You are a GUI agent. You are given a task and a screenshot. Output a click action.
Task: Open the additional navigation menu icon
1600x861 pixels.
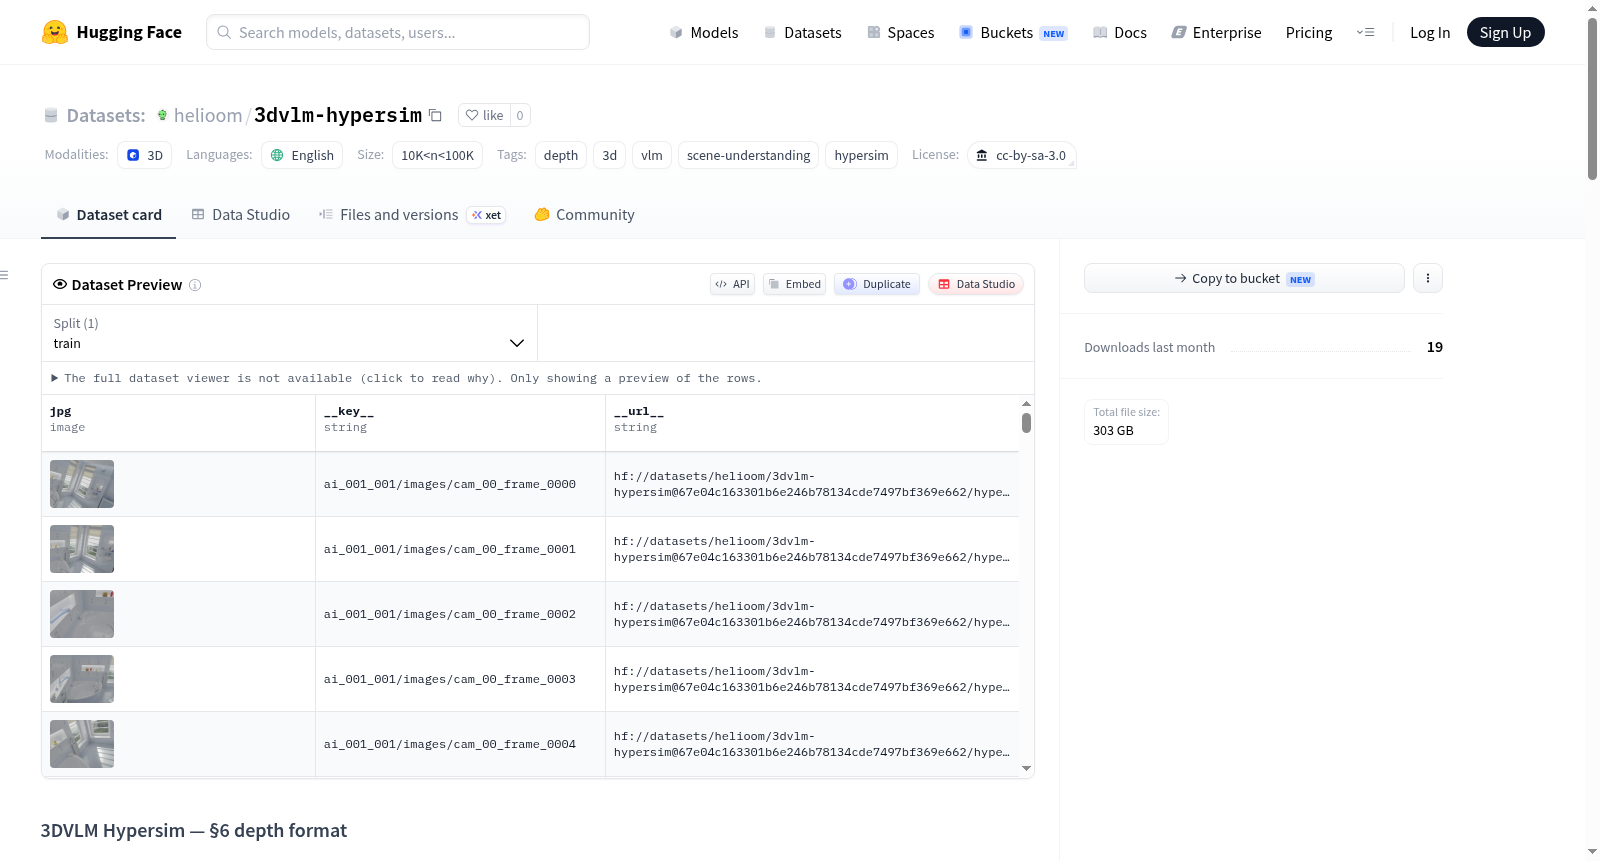point(1365,32)
